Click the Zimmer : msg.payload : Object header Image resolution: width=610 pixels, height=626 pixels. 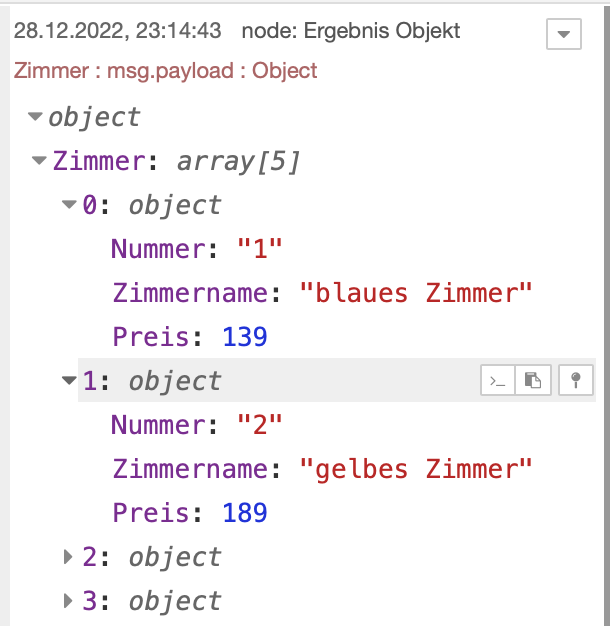pyautogui.click(x=166, y=71)
